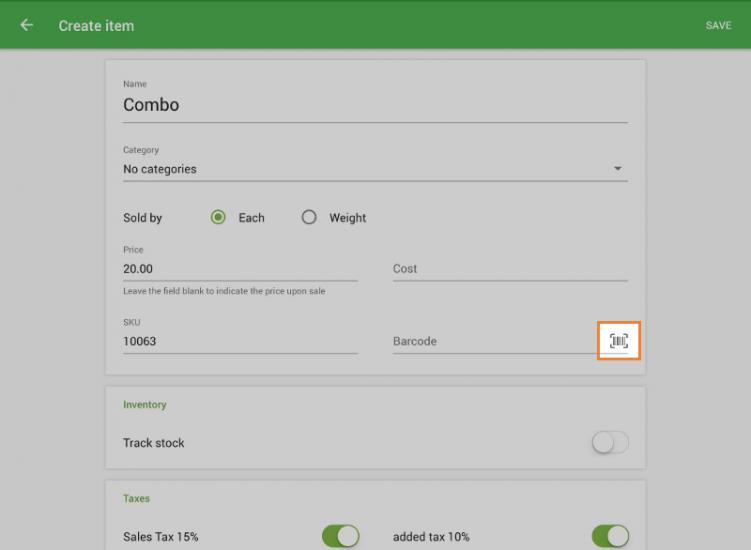Turn off the added tax 10% toggle
This screenshot has width=751, height=550.
point(610,537)
